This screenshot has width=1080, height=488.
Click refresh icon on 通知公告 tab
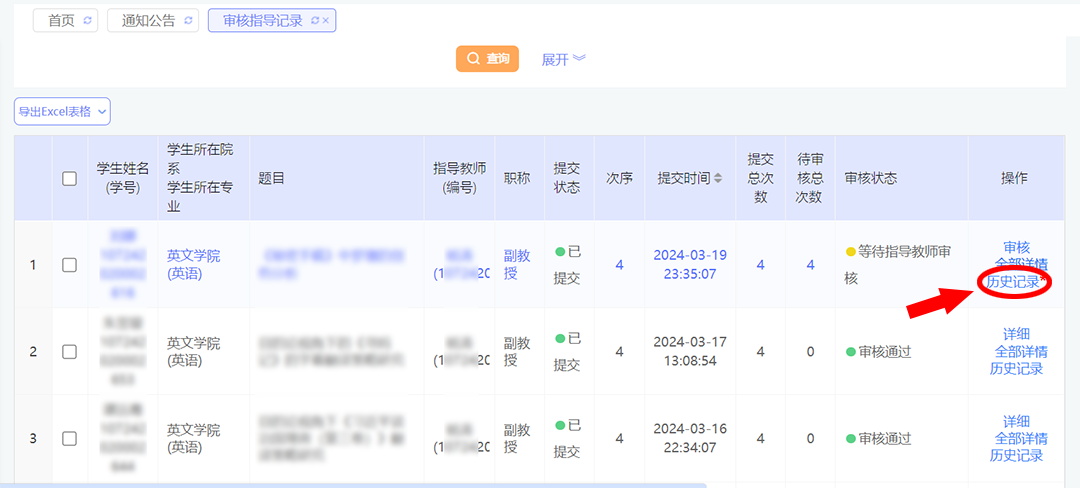190,21
